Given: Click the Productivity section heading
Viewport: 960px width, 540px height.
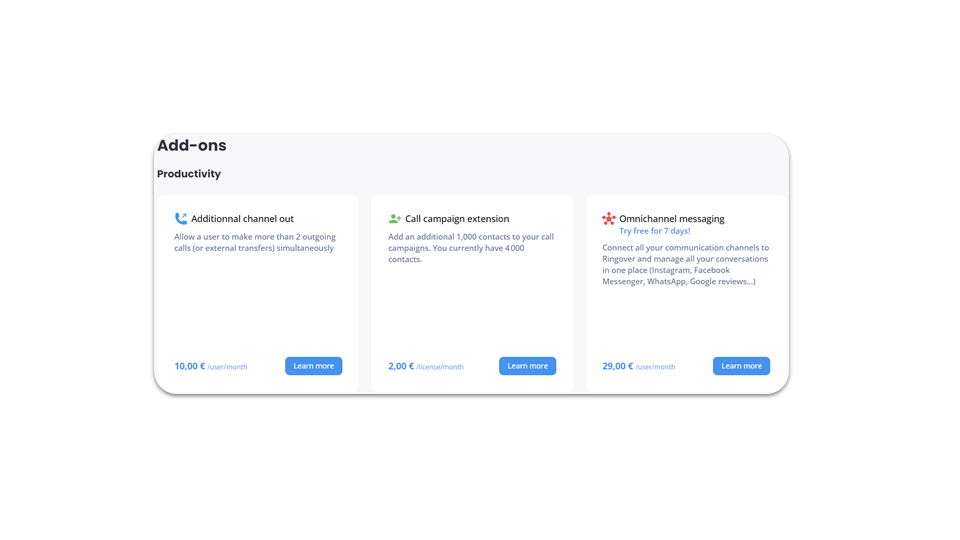Looking at the screenshot, I should click(189, 174).
